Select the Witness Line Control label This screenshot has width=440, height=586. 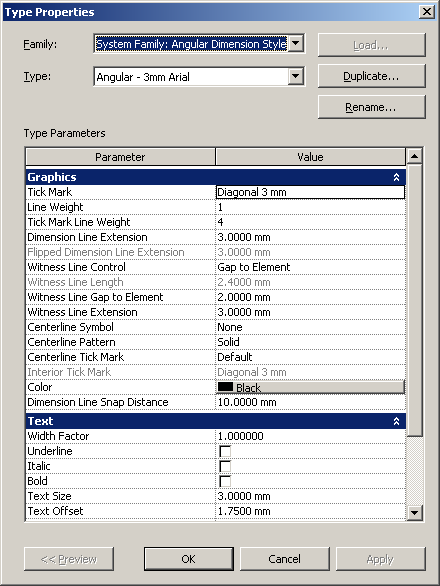tap(77, 267)
